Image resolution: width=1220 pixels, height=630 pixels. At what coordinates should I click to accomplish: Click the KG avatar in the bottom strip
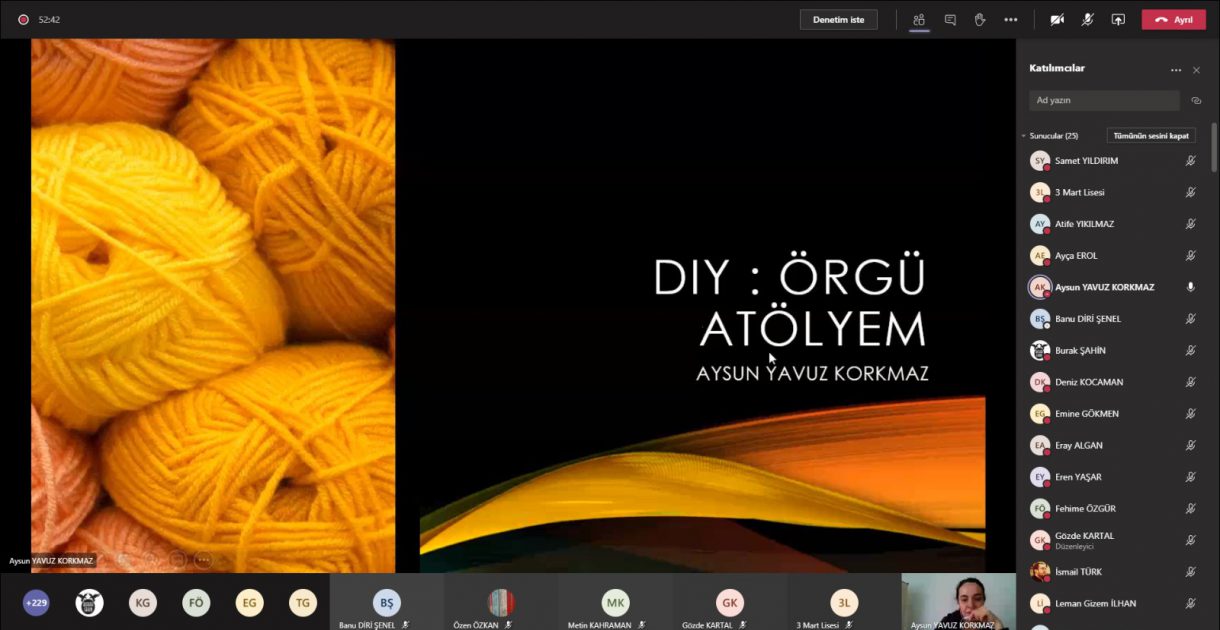click(x=143, y=602)
